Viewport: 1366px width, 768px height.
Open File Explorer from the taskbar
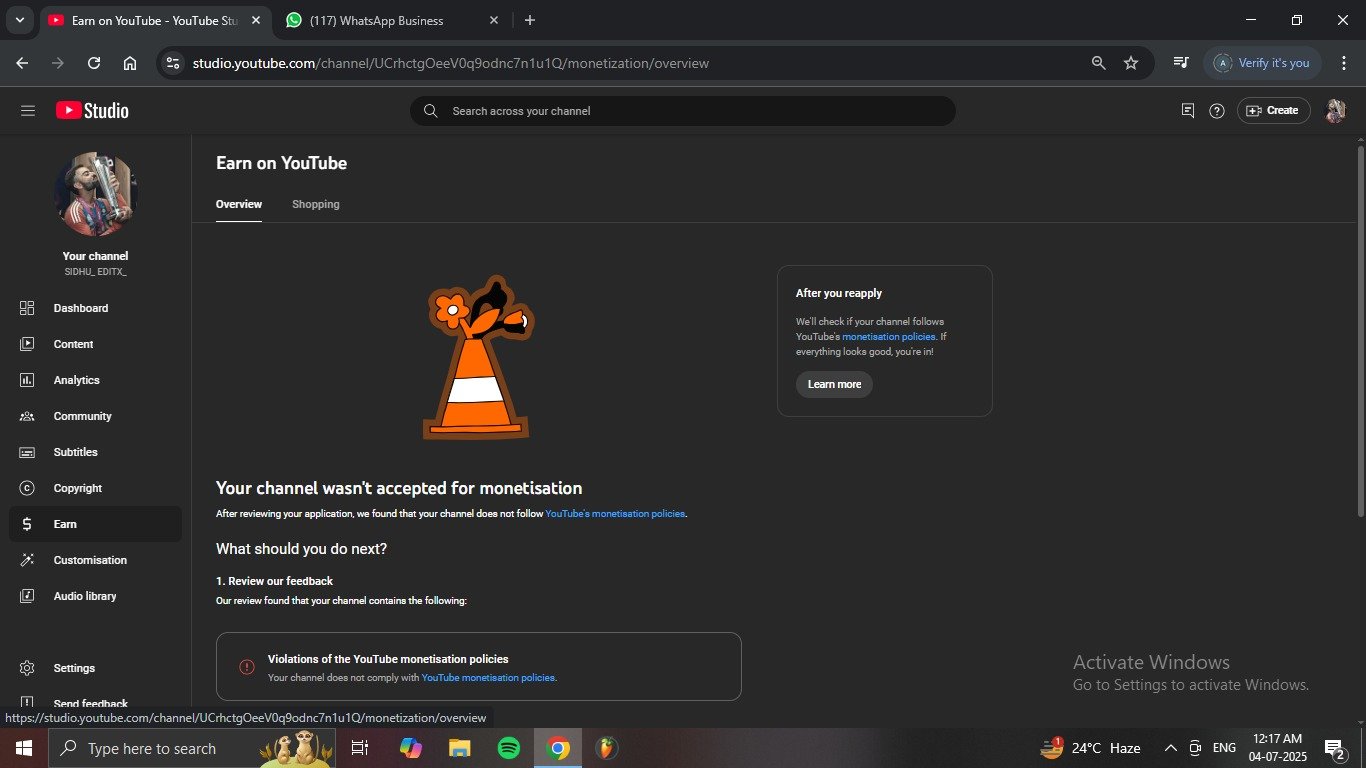coord(459,748)
